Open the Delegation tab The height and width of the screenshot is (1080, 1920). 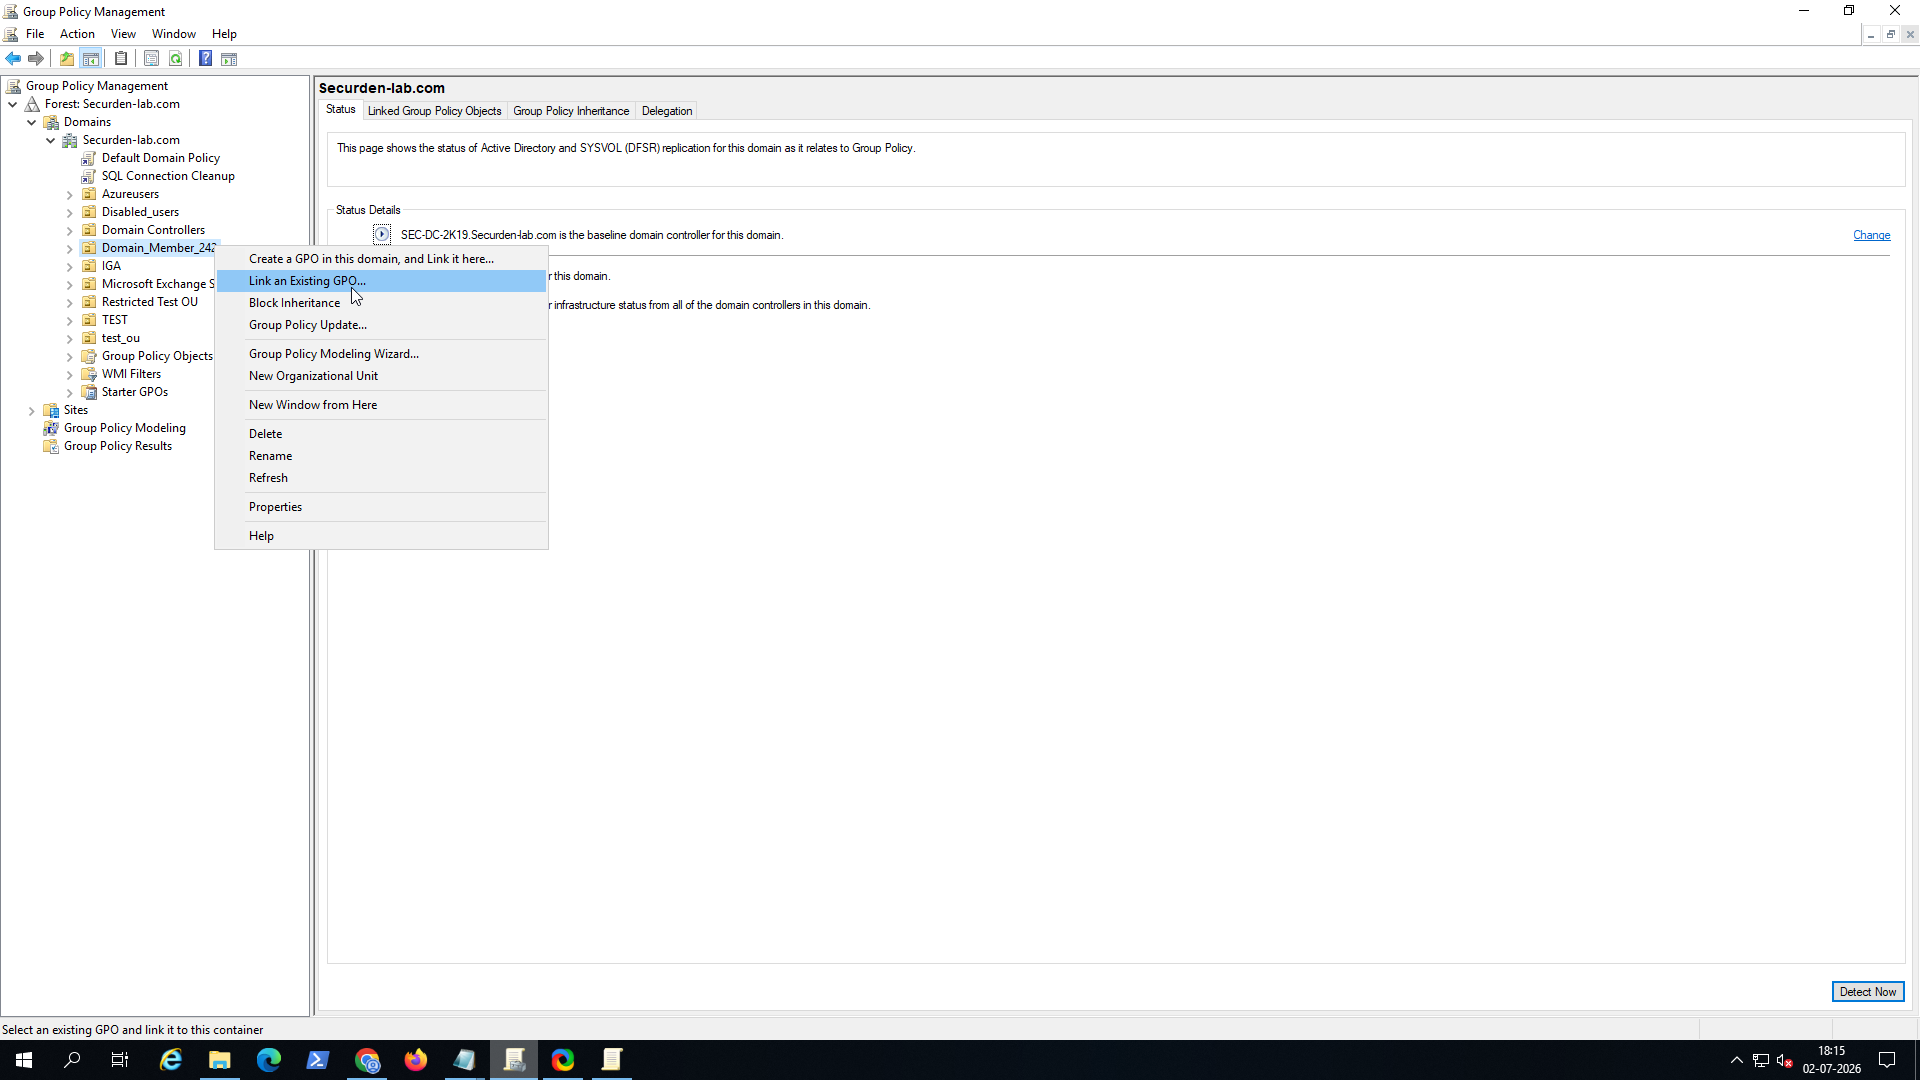pos(667,111)
